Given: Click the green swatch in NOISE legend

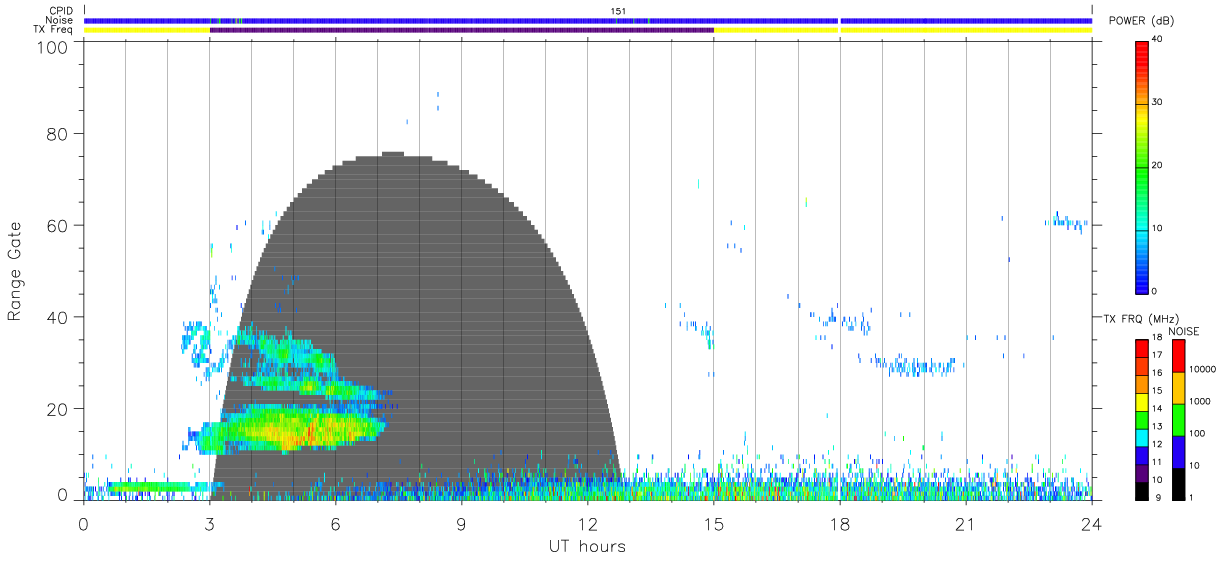Looking at the screenshot, I should click(1178, 419).
